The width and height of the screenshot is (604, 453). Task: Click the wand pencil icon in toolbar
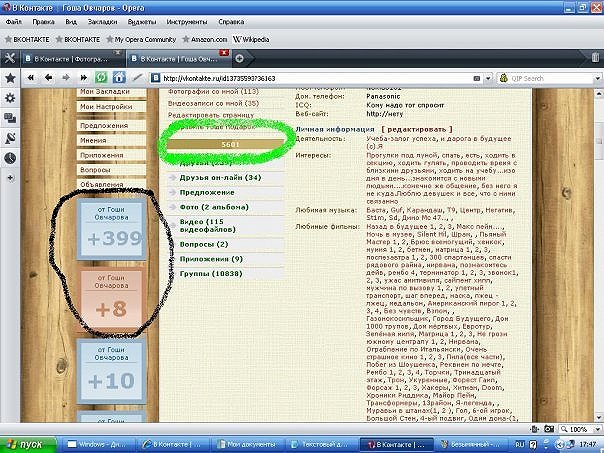point(138,78)
